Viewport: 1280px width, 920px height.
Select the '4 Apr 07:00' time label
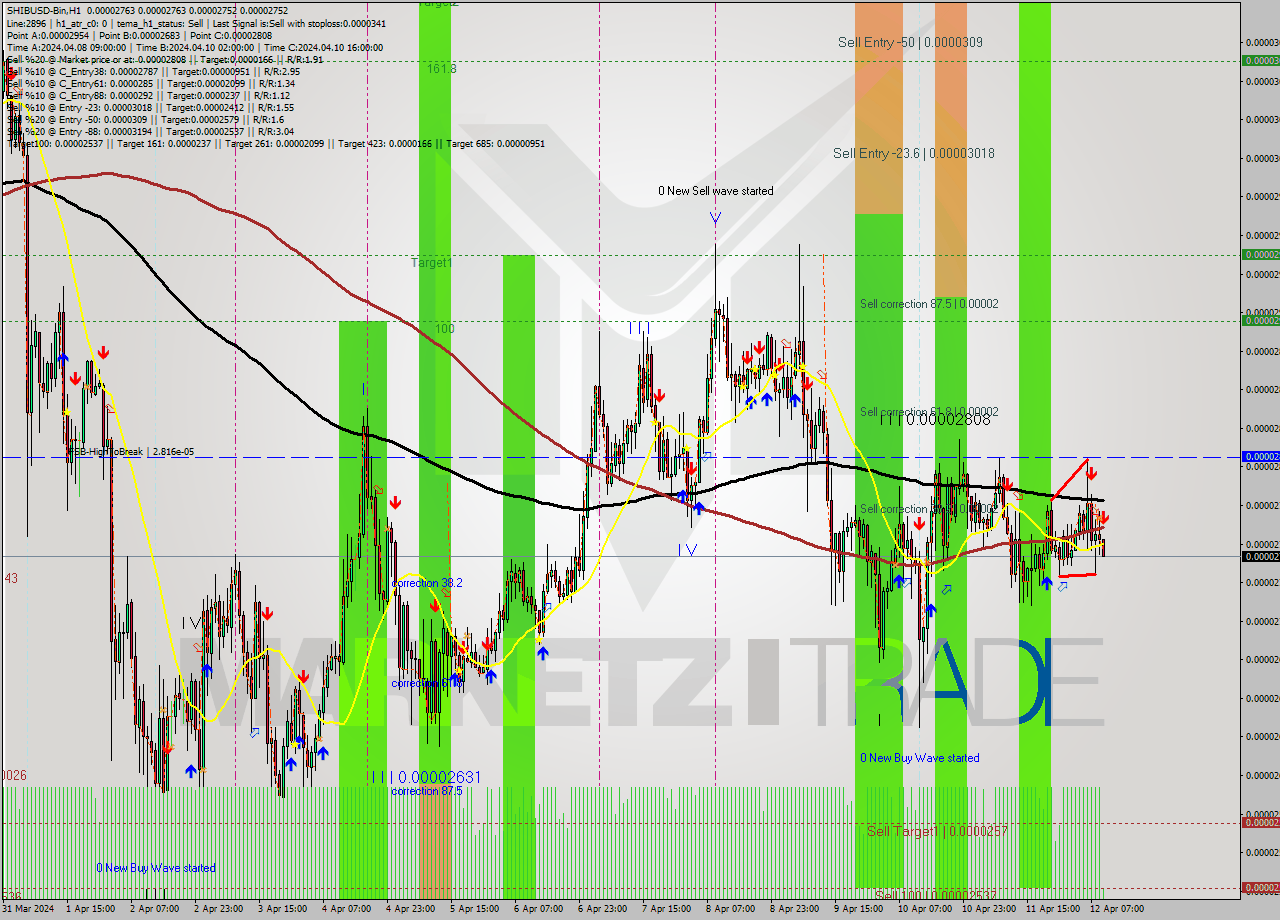[349, 909]
